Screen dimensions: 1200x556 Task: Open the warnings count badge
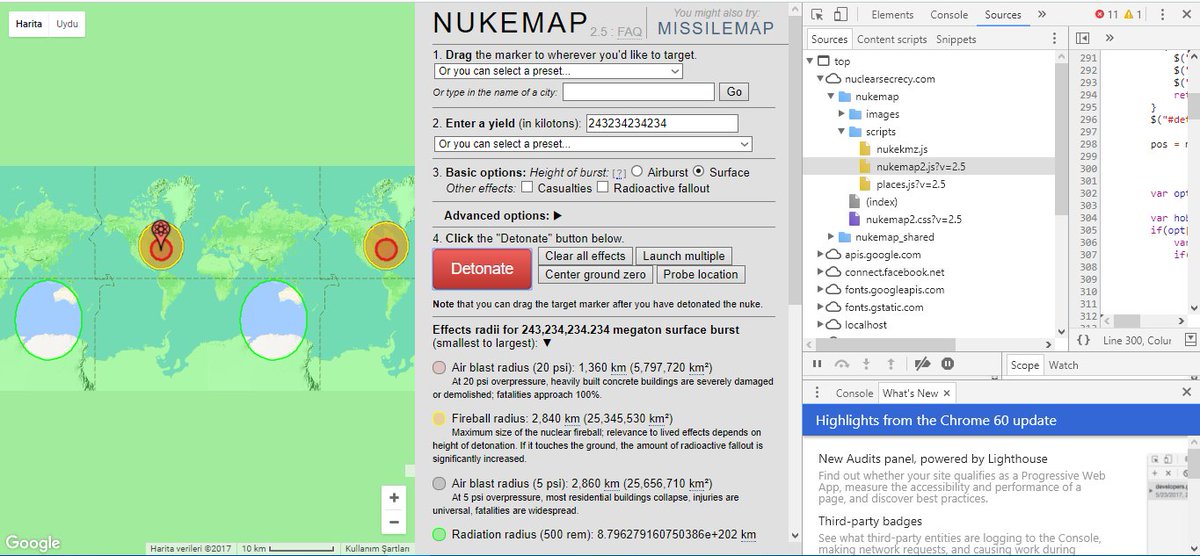1133,15
